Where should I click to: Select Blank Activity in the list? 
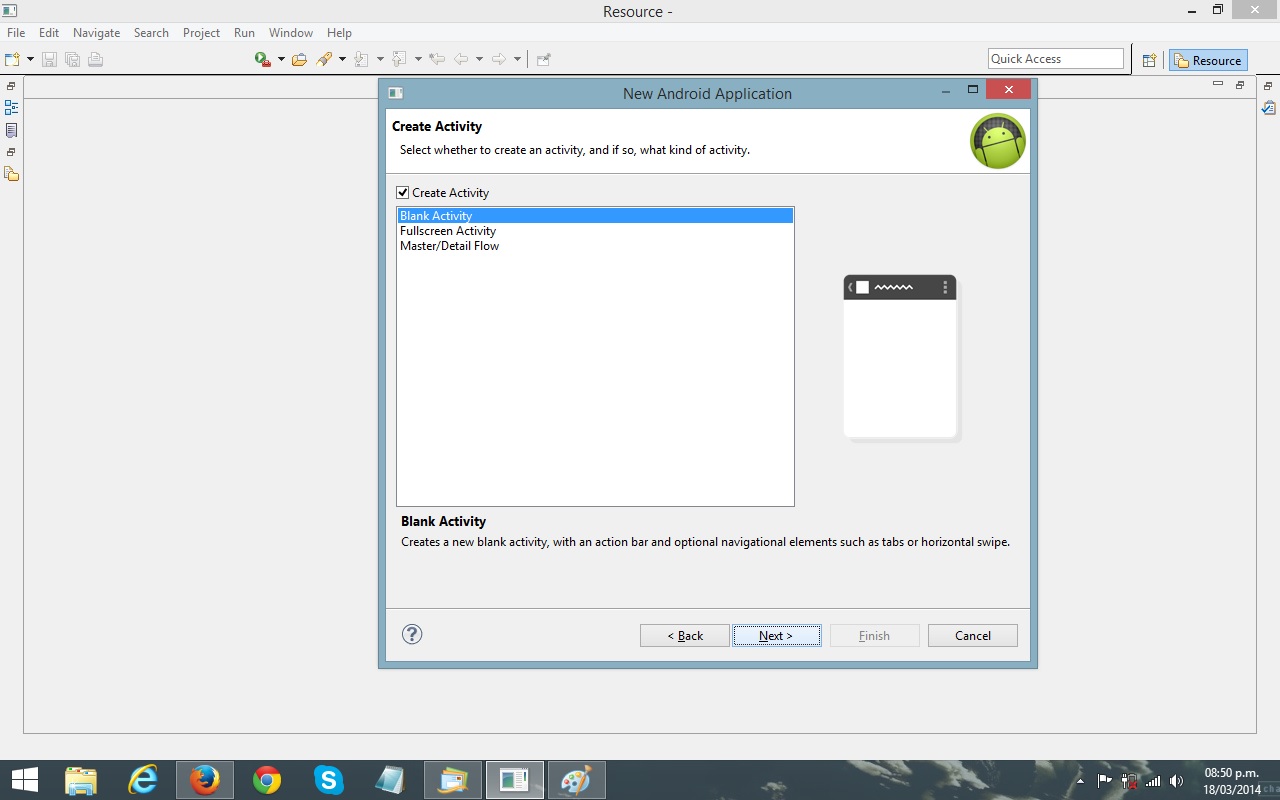pyautogui.click(x=595, y=216)
